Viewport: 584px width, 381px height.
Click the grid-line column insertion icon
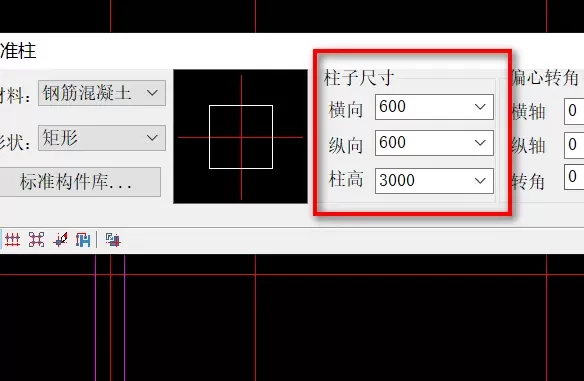(x=12, y=240)
